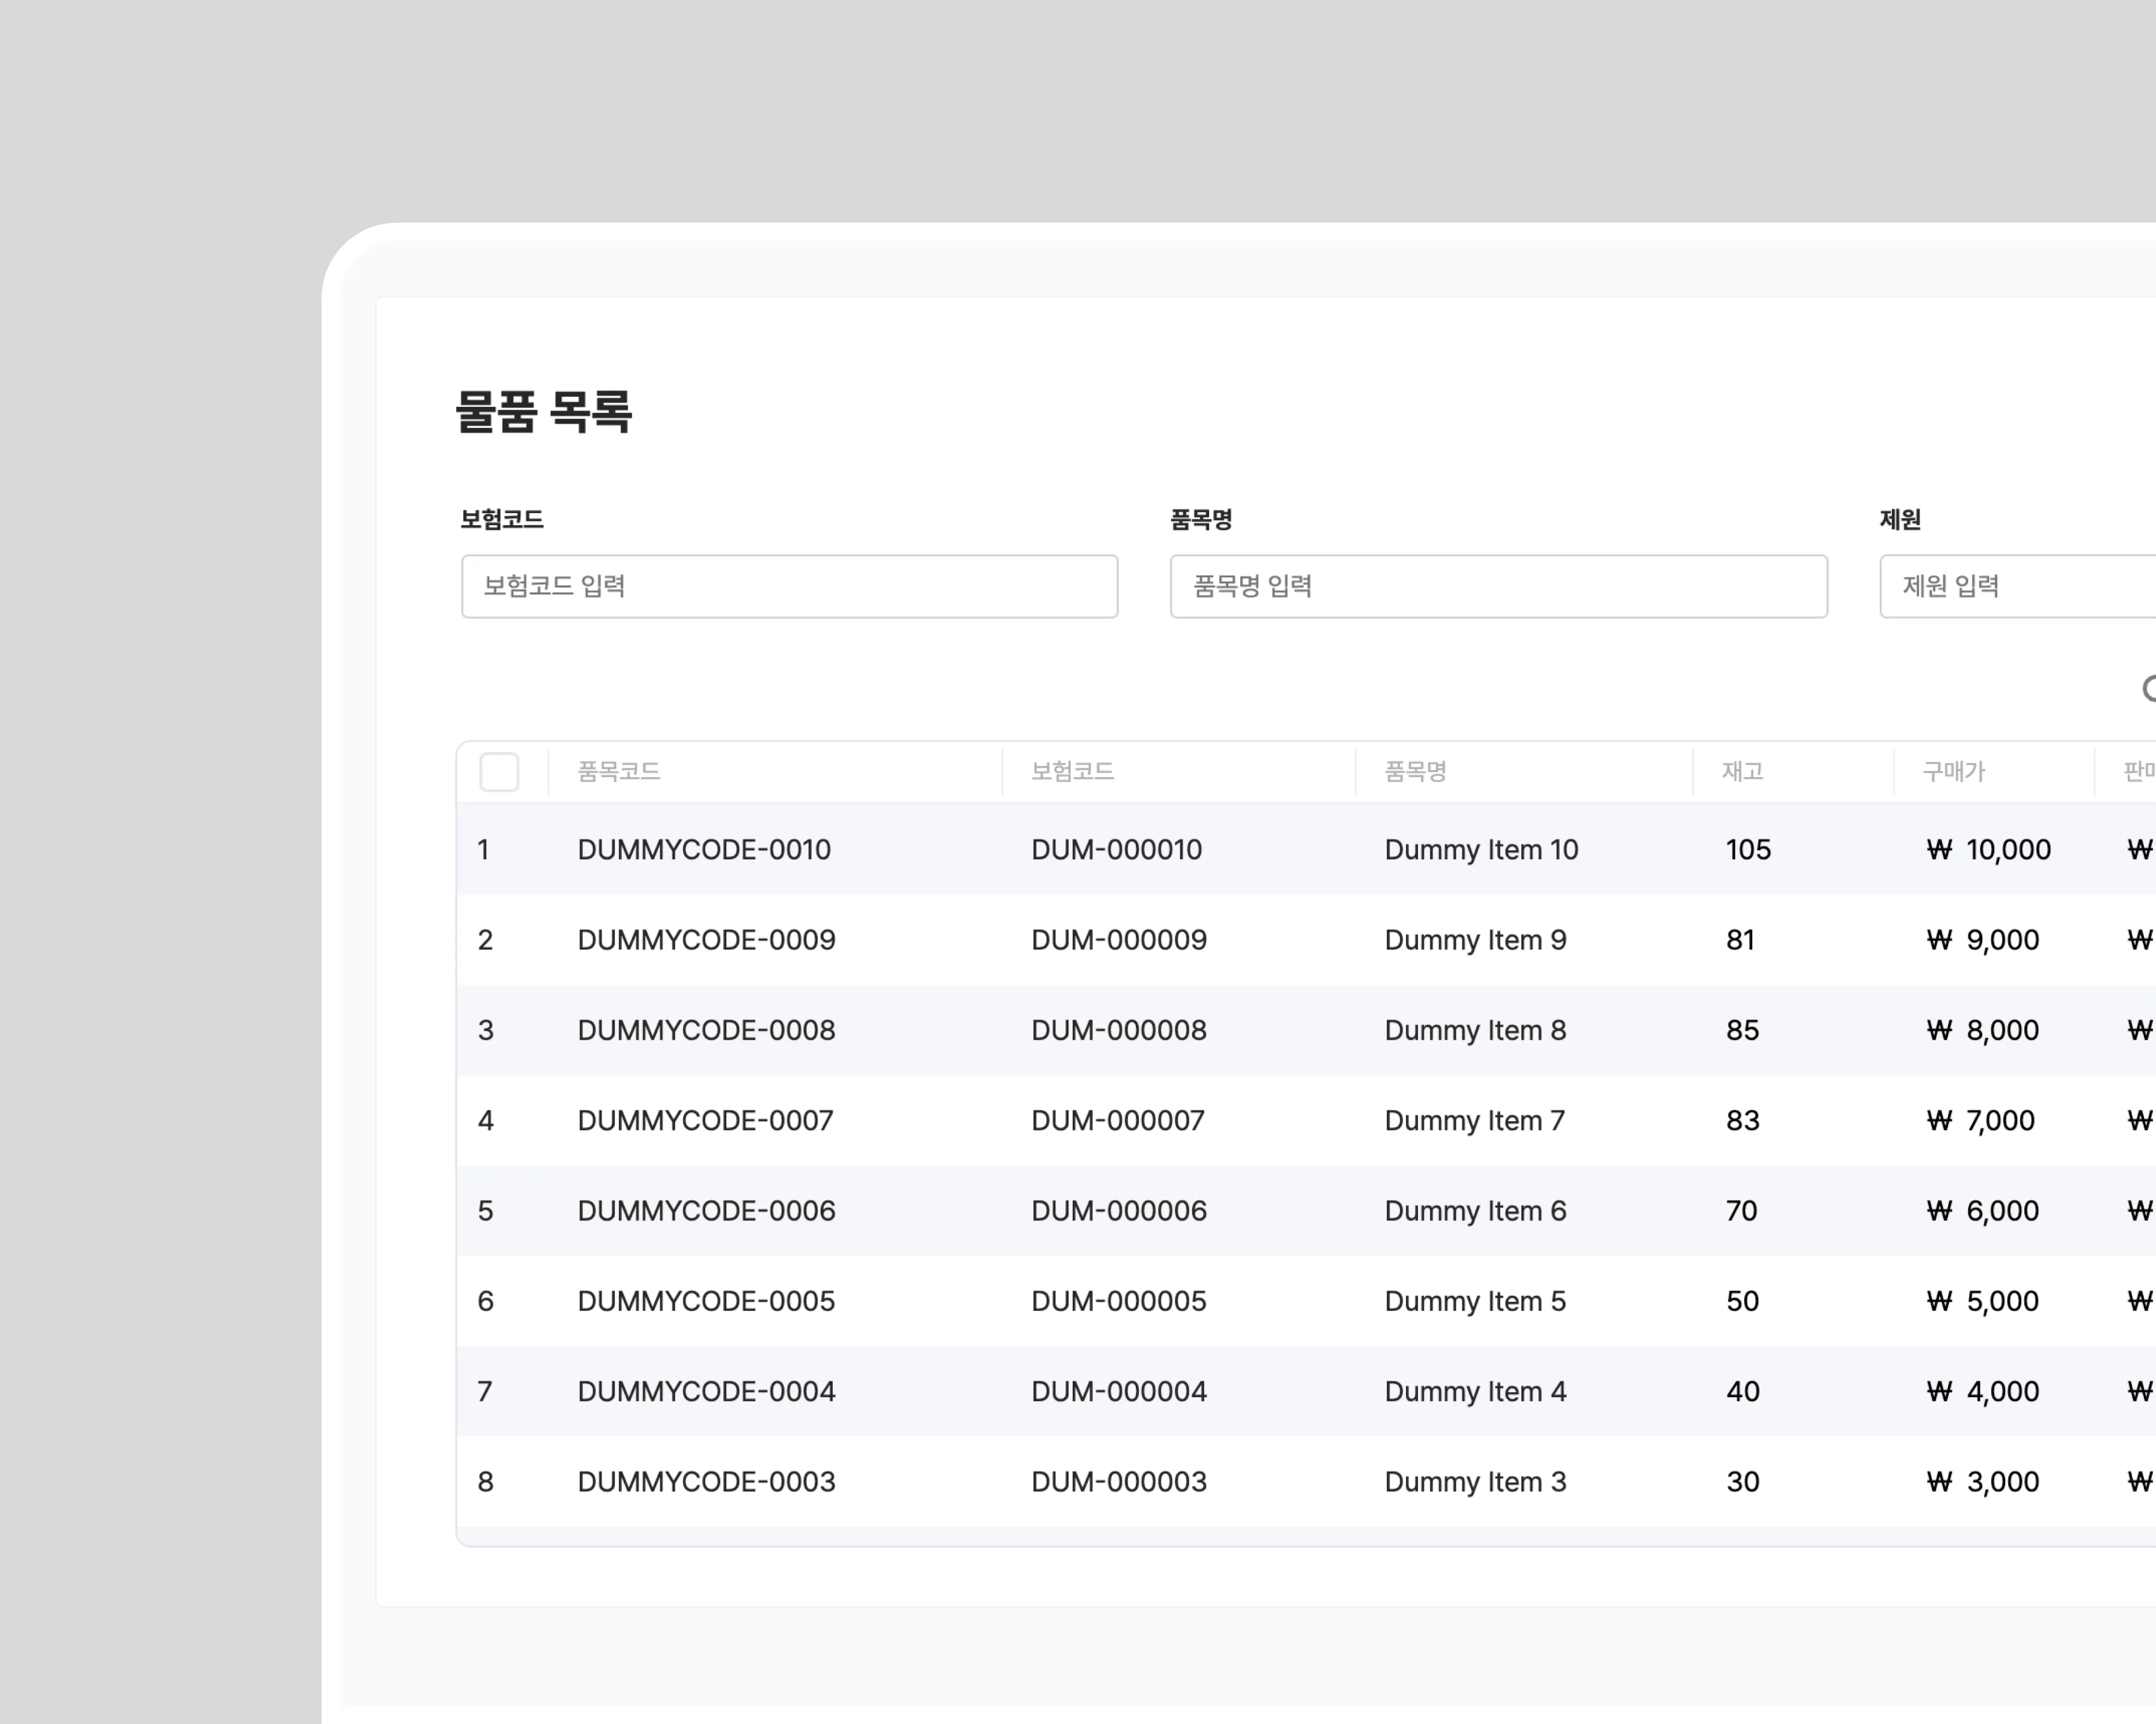2156x1724 pixels.
Task: Click insurance code DUM-000004
Action: (x=1119, y=1391)
